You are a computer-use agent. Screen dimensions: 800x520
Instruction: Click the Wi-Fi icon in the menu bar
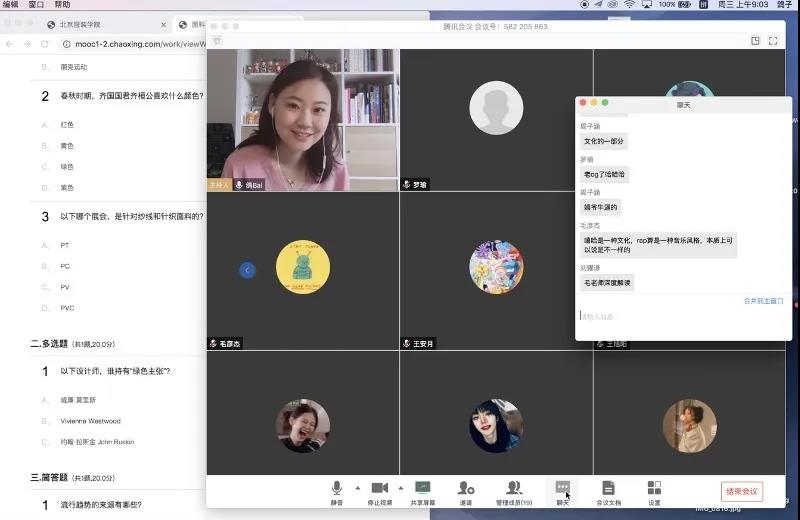(630, 4)
